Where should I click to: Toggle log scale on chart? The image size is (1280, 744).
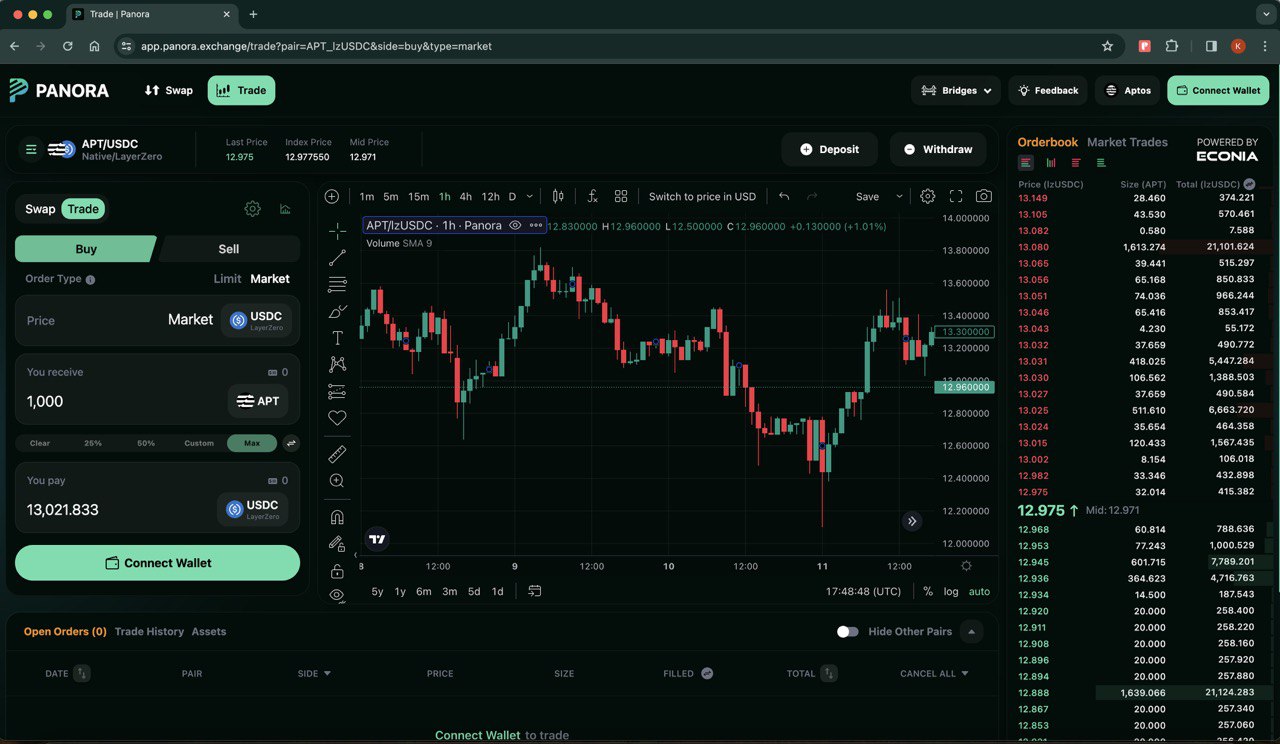951,591
